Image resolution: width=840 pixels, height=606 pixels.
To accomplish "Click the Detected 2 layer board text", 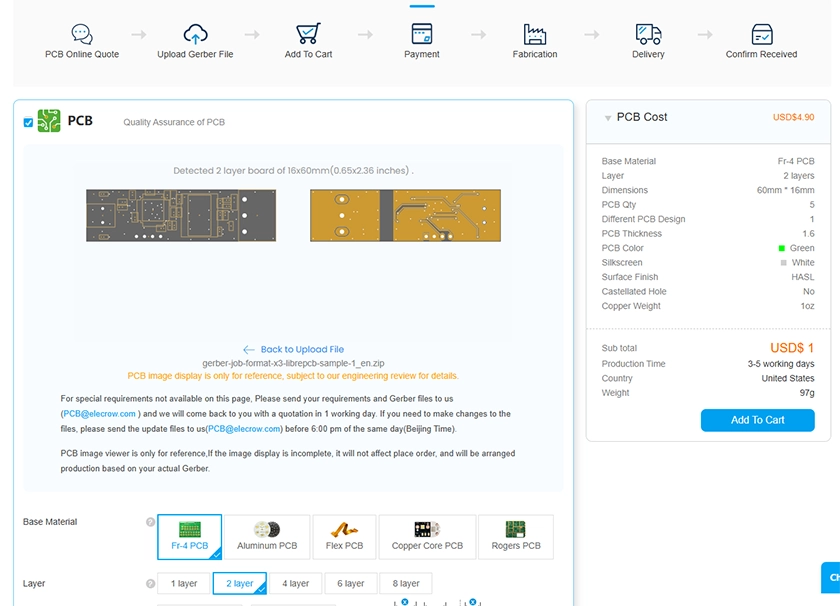I will 293,171.
